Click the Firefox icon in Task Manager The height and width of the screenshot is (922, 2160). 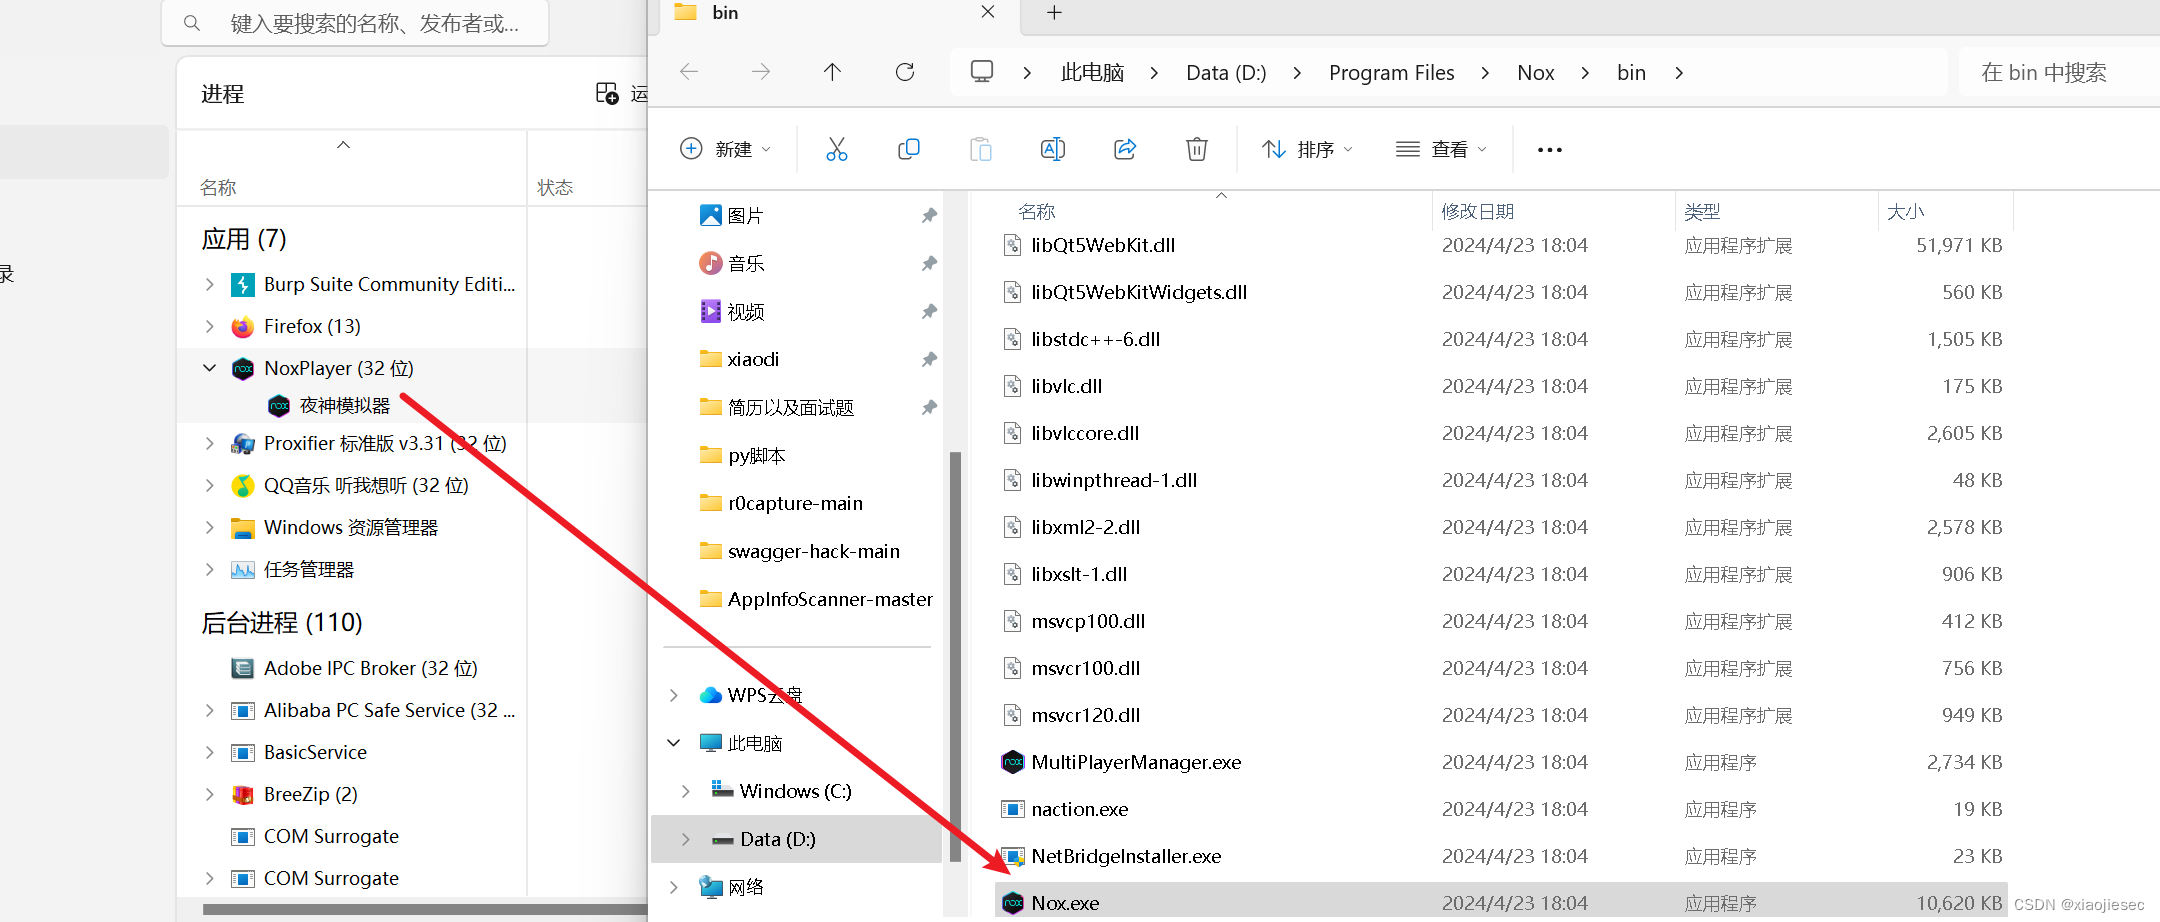point(243,327)
